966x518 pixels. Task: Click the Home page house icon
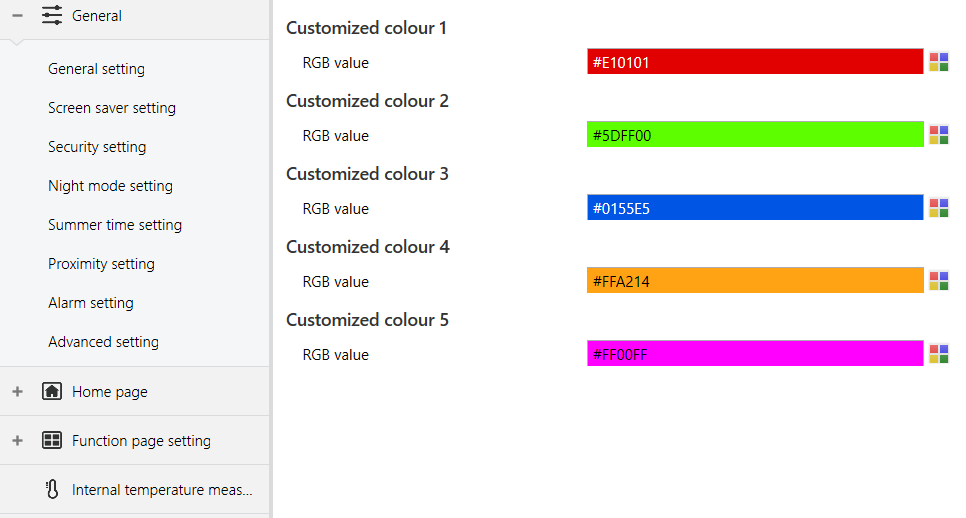click(x=52, y=391)
